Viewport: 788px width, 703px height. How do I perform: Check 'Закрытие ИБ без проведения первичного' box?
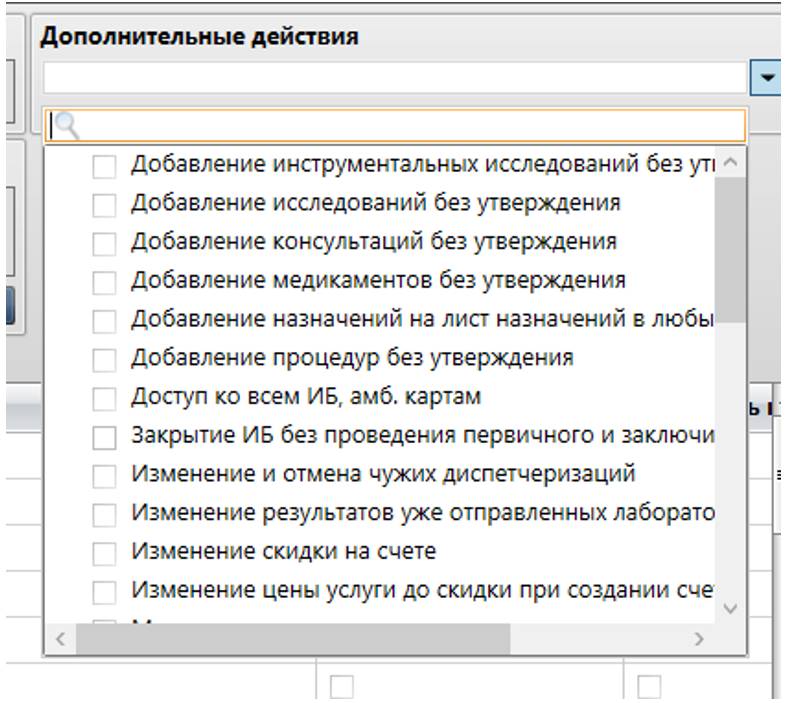[x=105, y=437]
